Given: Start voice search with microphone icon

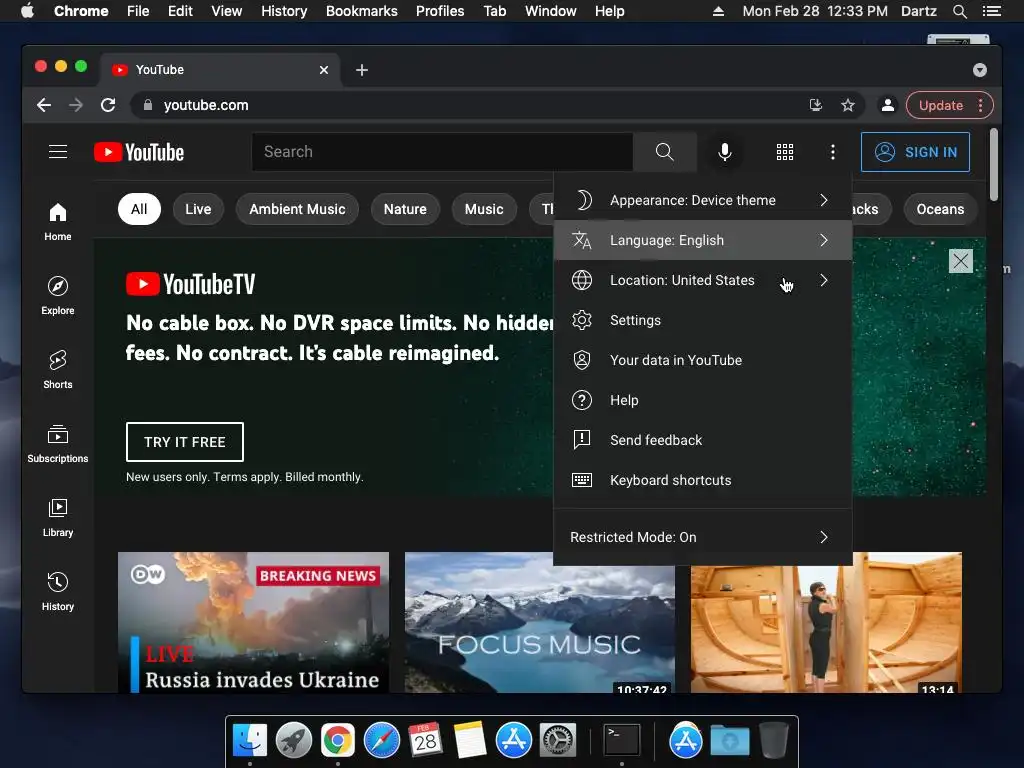Looking at the screenshot, I should (724, 152).
